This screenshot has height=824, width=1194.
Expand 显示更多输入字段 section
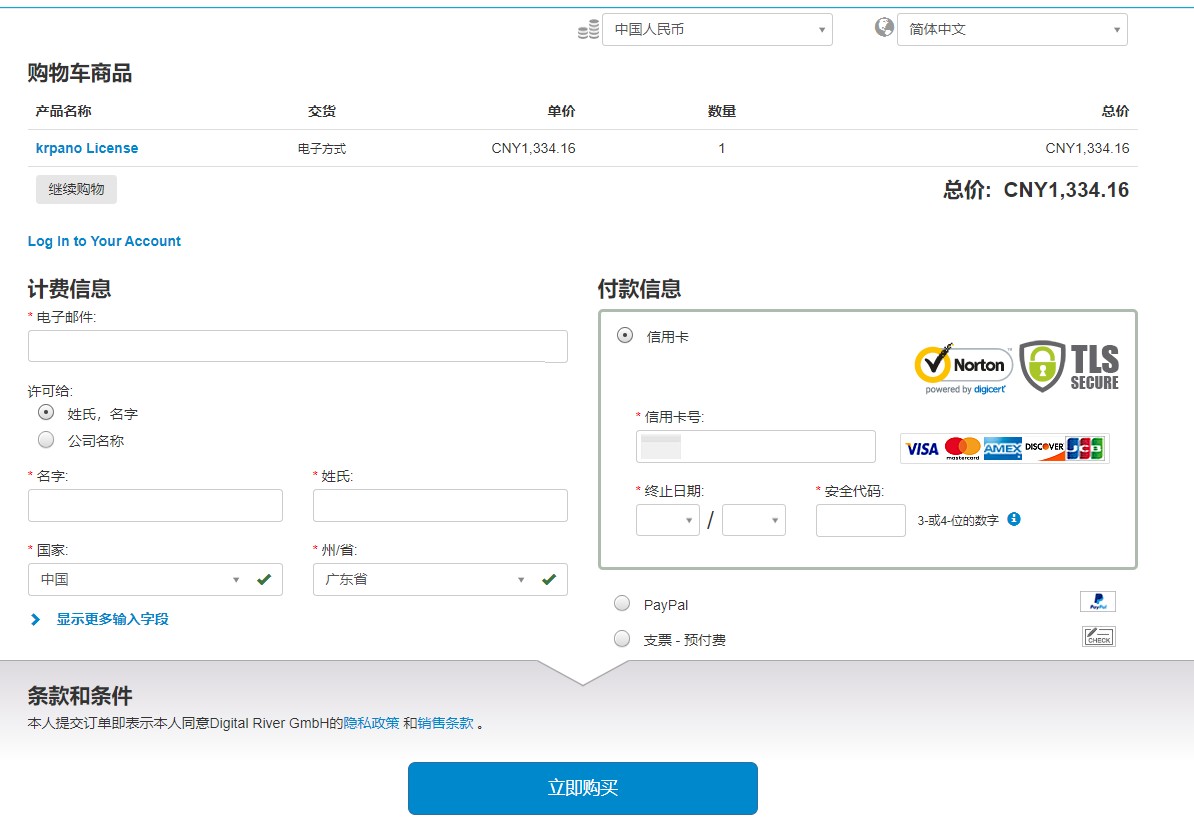111,619
